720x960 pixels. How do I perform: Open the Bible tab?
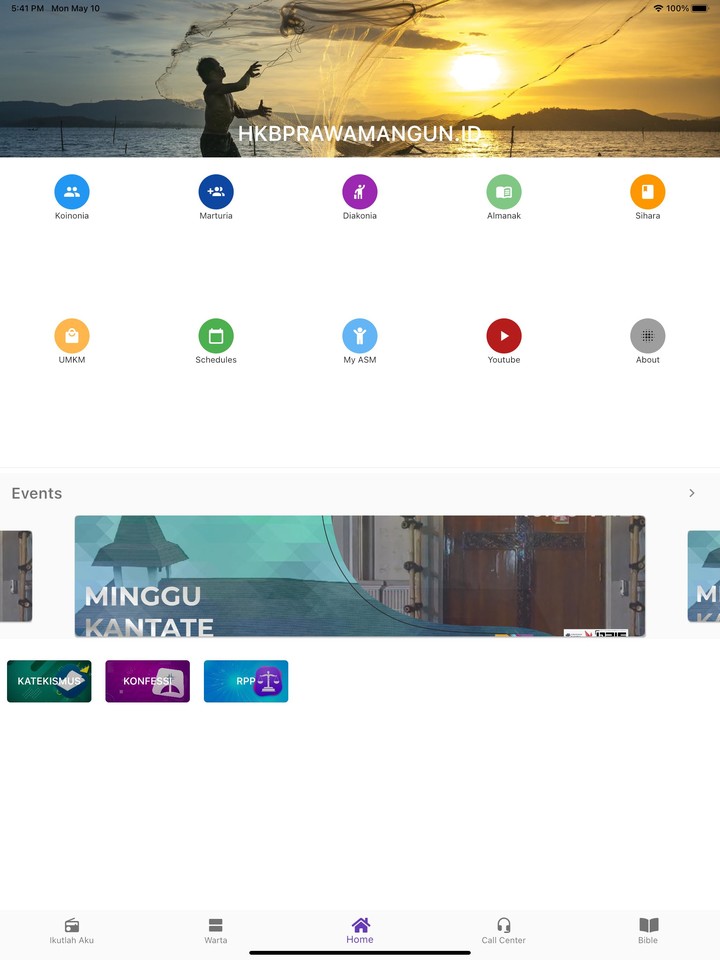pyautogui.click(x=648, y=931)
